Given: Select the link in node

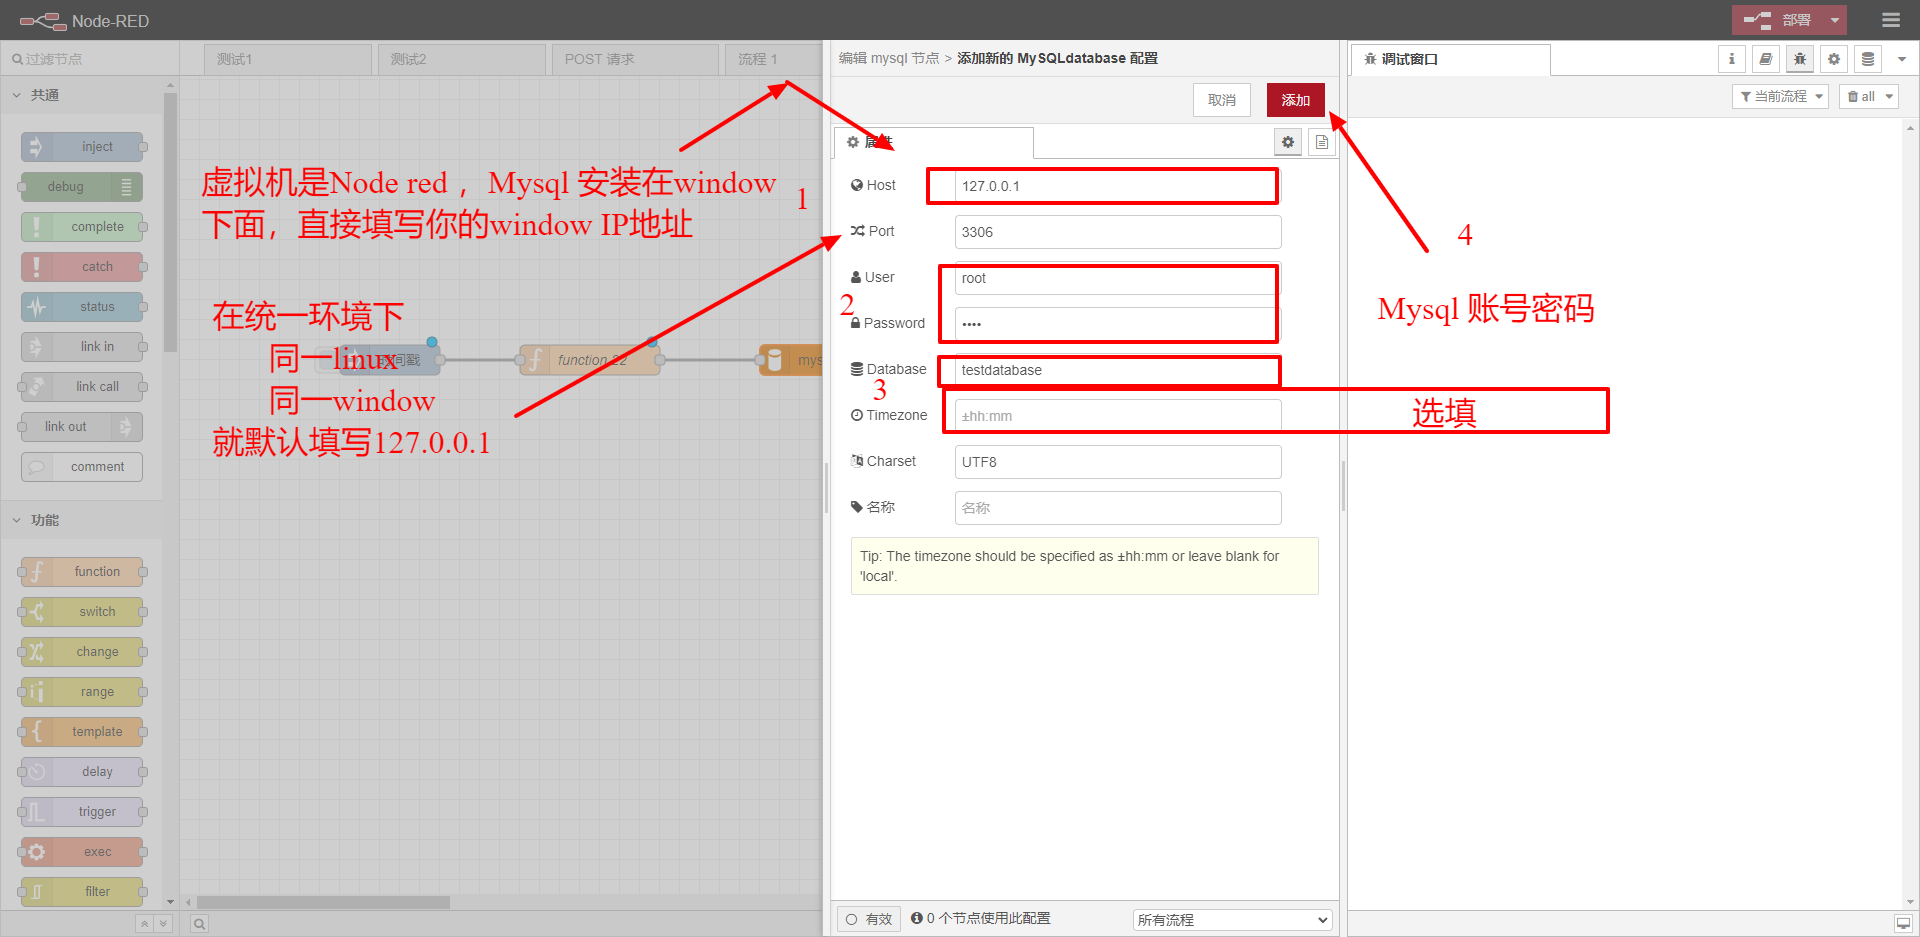Looking at the screenshot, I should 82,347.
